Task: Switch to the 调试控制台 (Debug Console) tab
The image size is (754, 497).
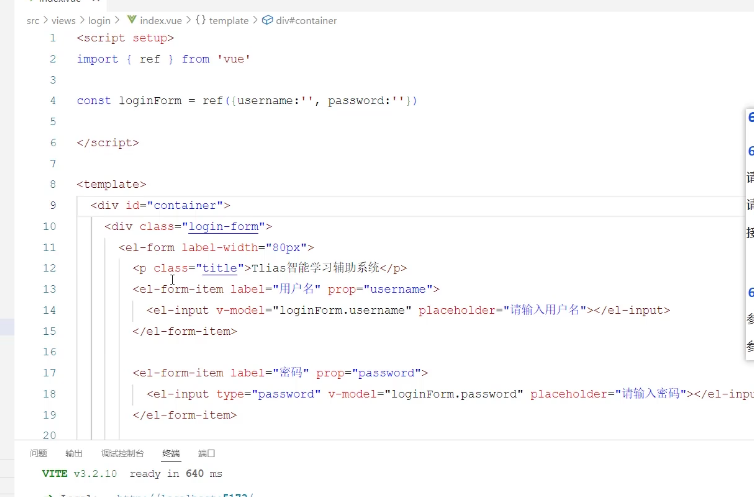Action: (123, 453)
